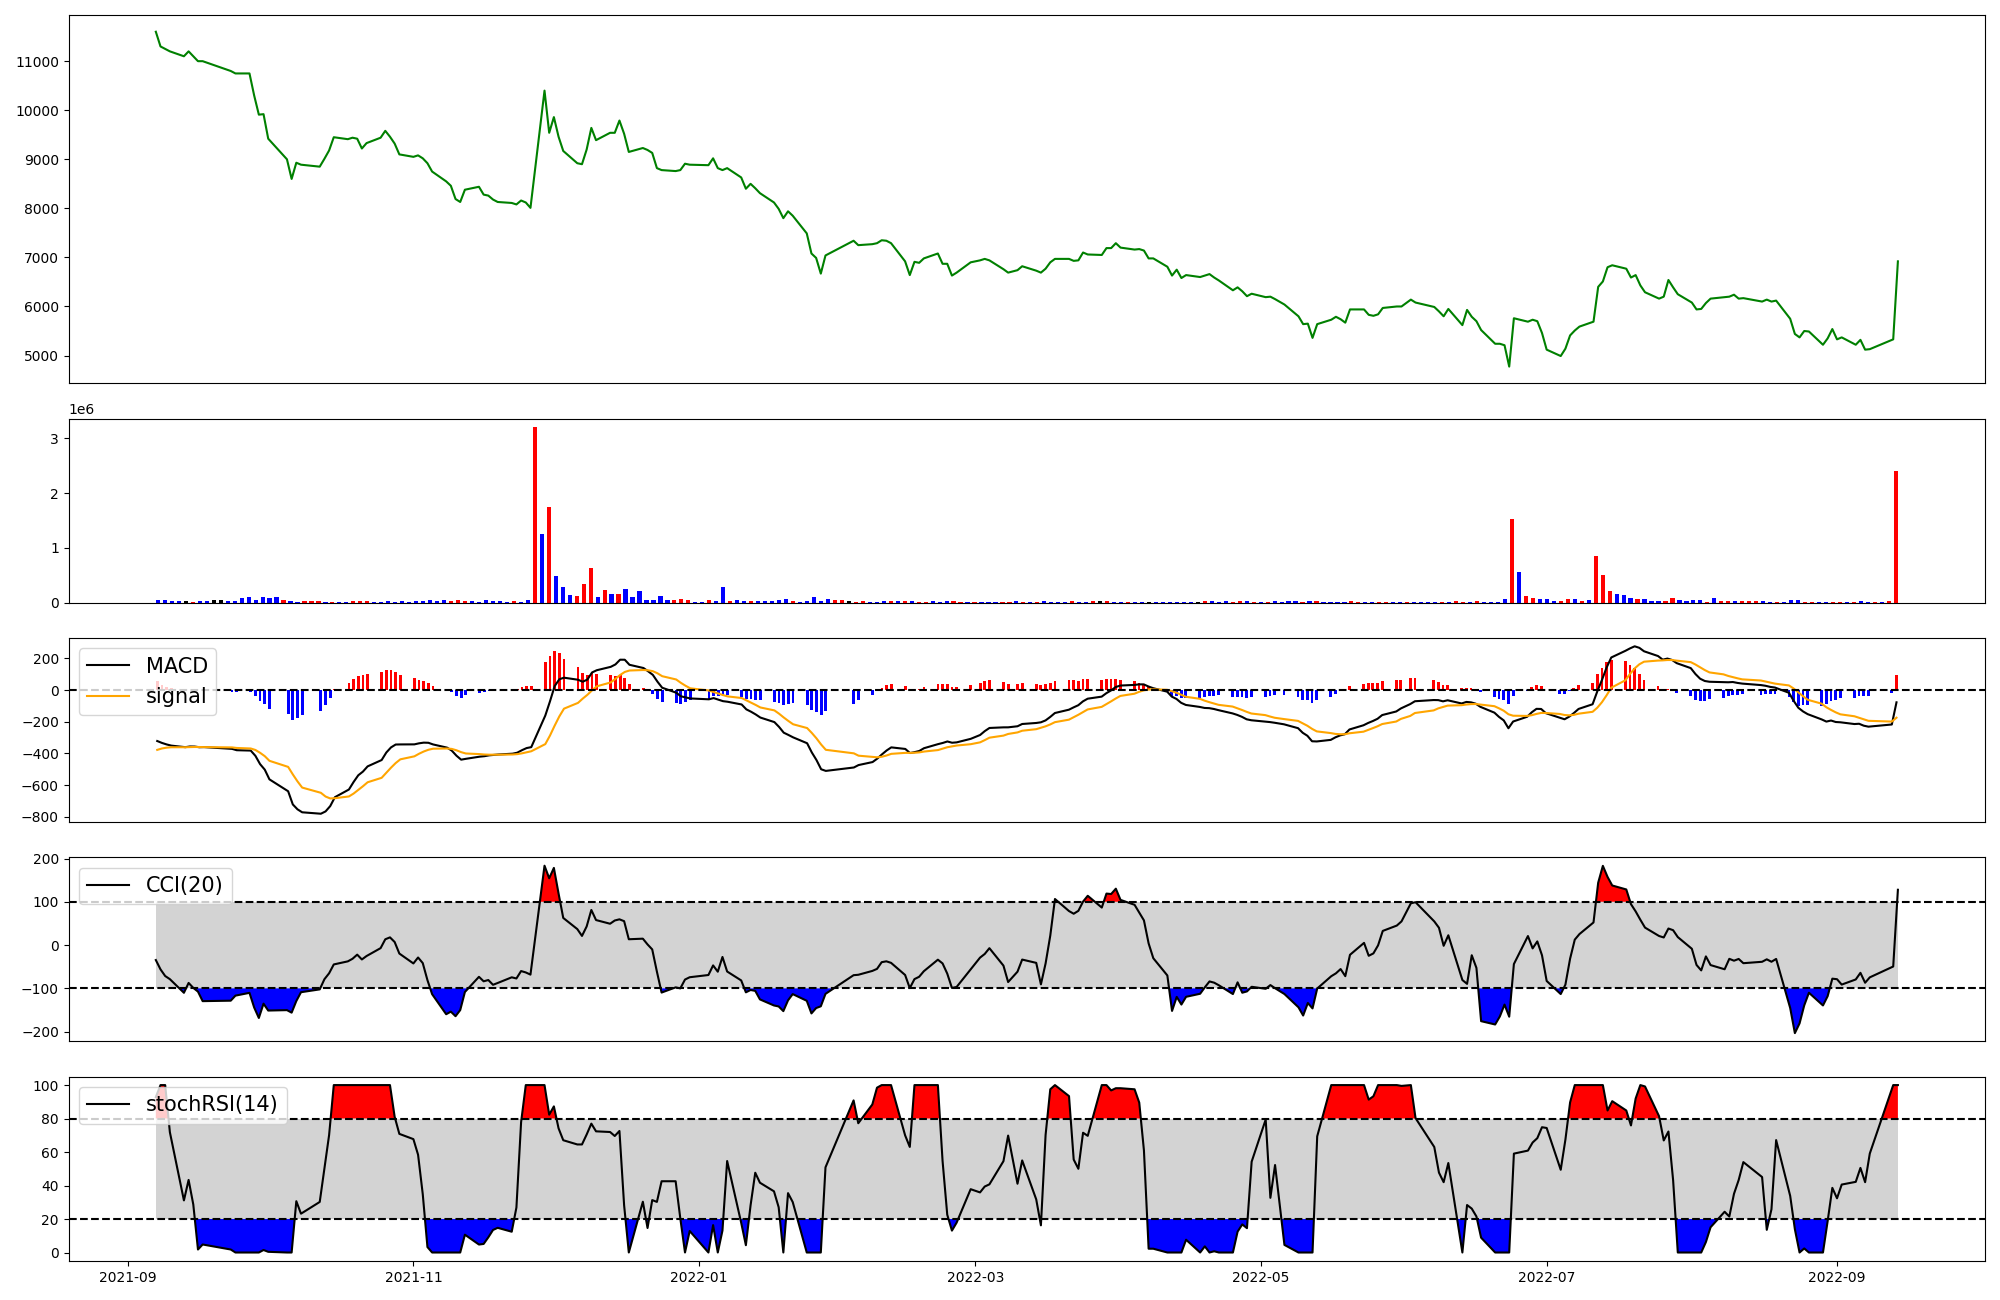Click the 5000 price axis tick label
This screenshot has height=1300, width=2000.
point(41,356)
